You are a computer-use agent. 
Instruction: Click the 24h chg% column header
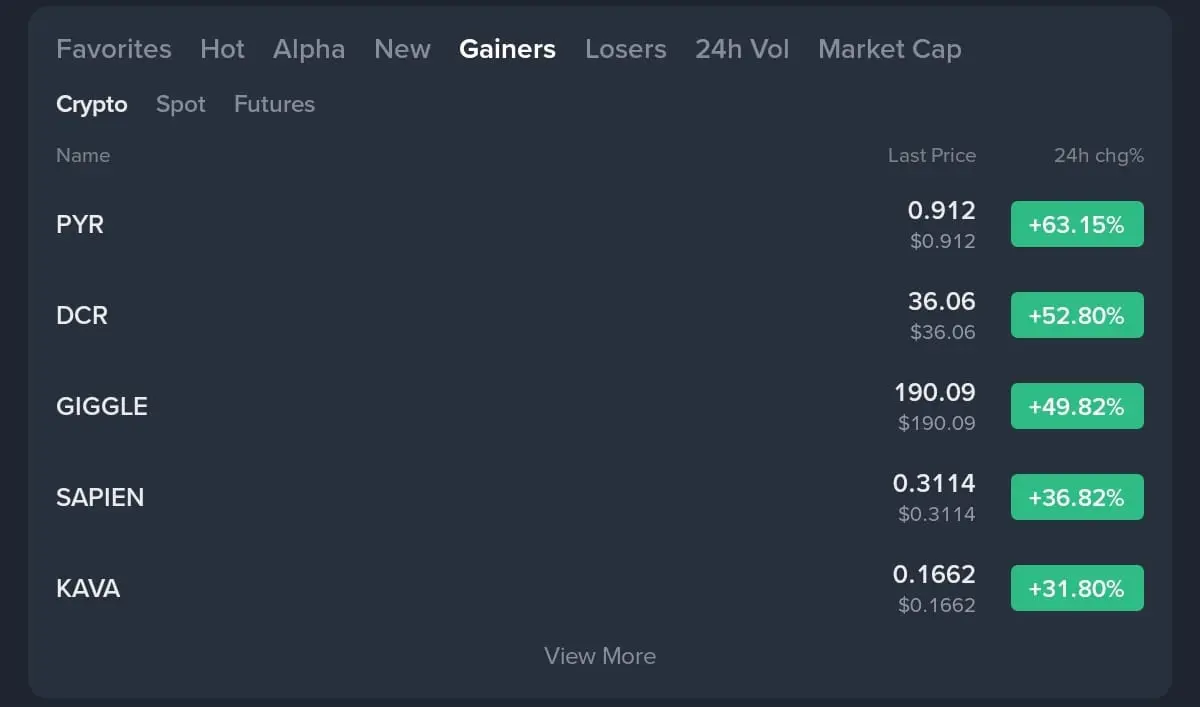[1098, 155]
